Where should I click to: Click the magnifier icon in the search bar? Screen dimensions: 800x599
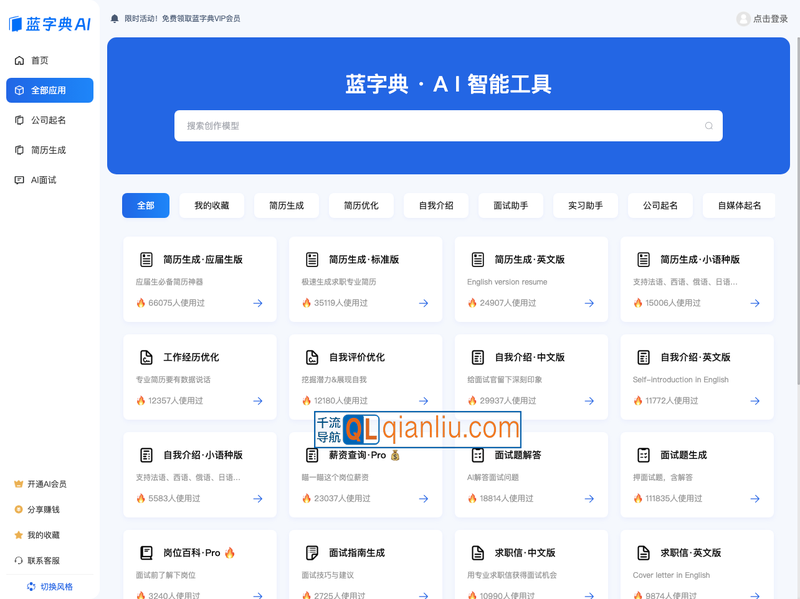[707, 125]
